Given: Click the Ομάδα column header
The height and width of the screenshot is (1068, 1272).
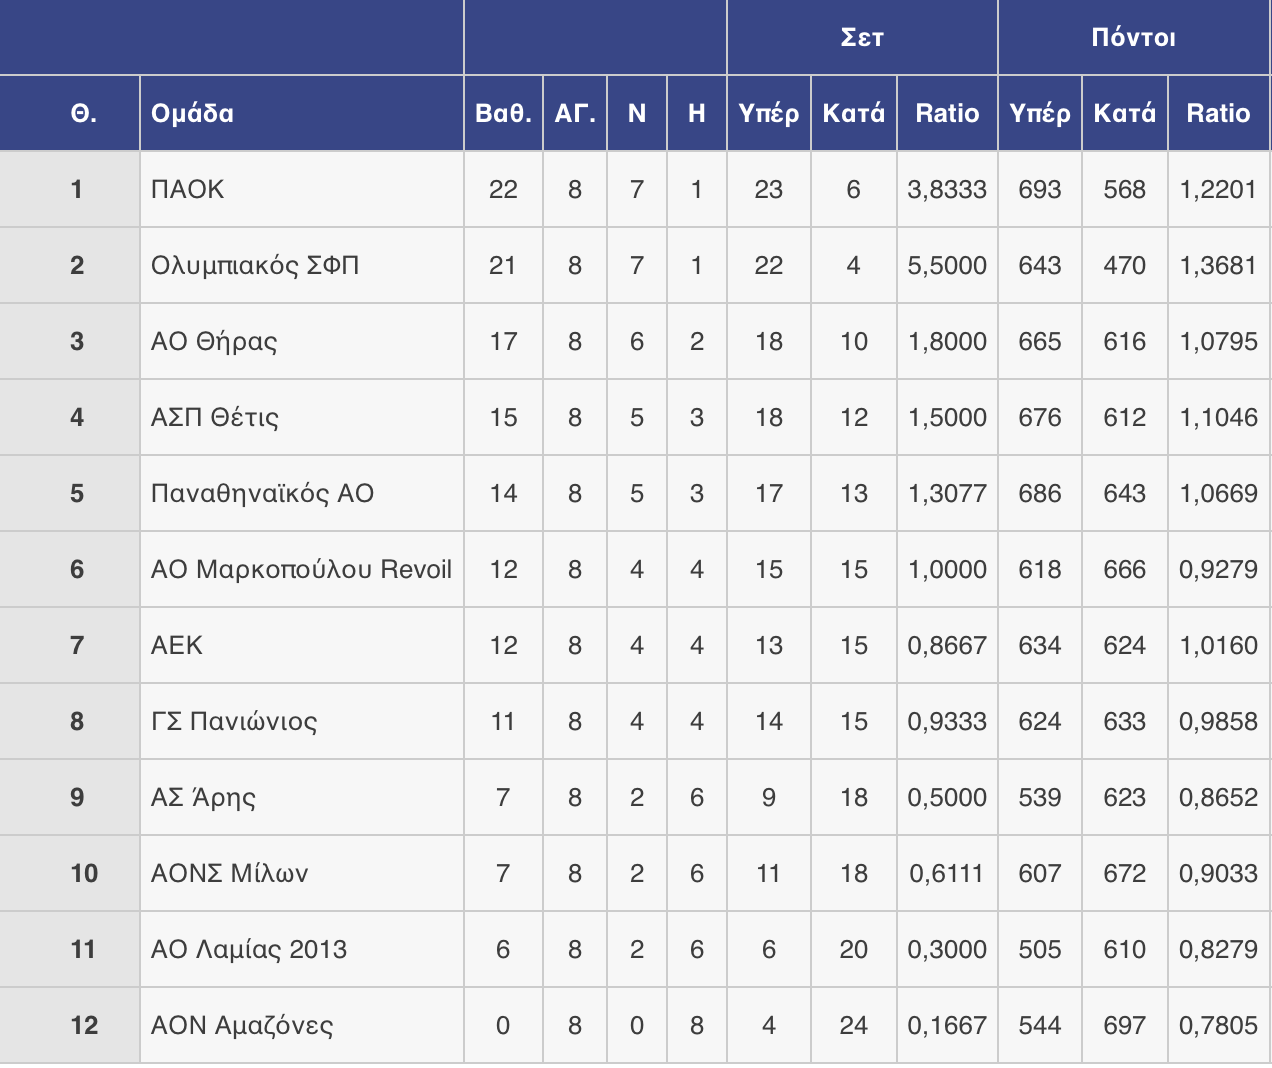Looking at the screenshot, I should 193,113.
